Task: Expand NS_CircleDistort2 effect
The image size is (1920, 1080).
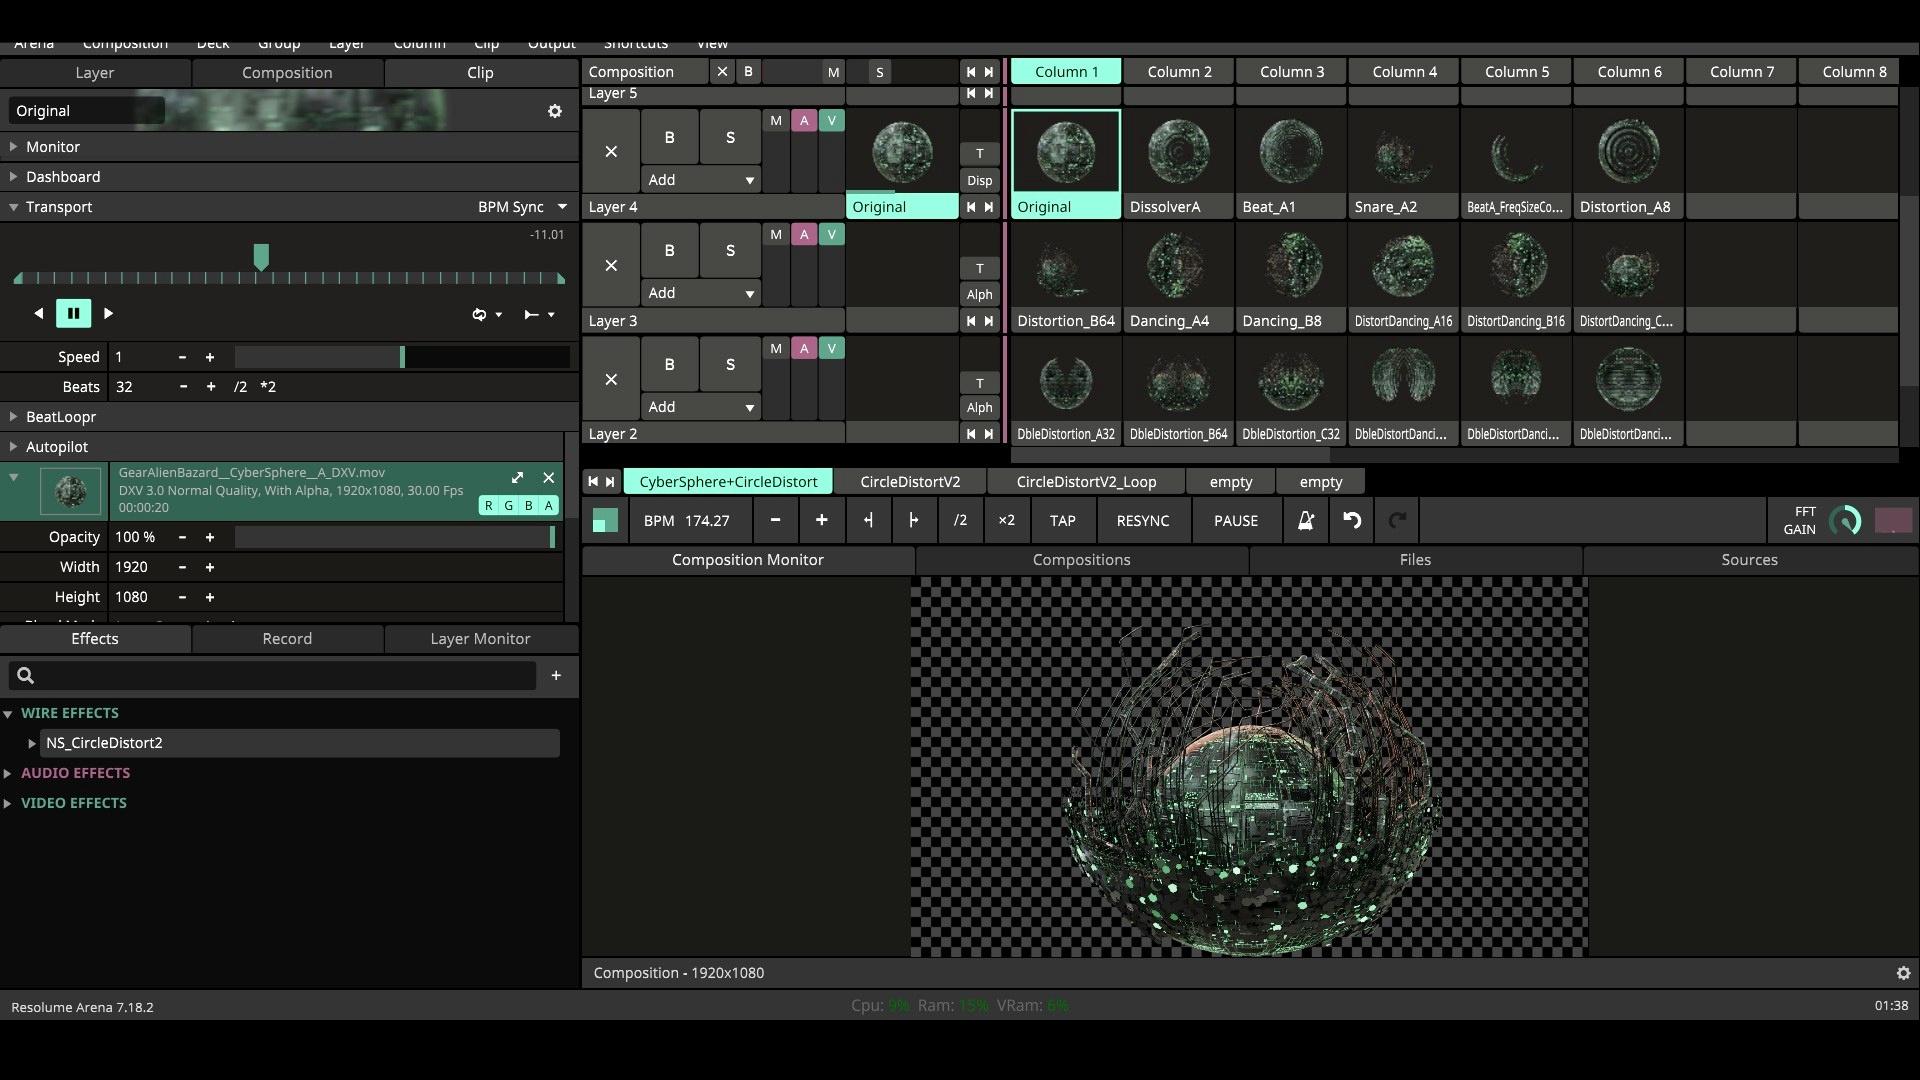Action: 32,743
